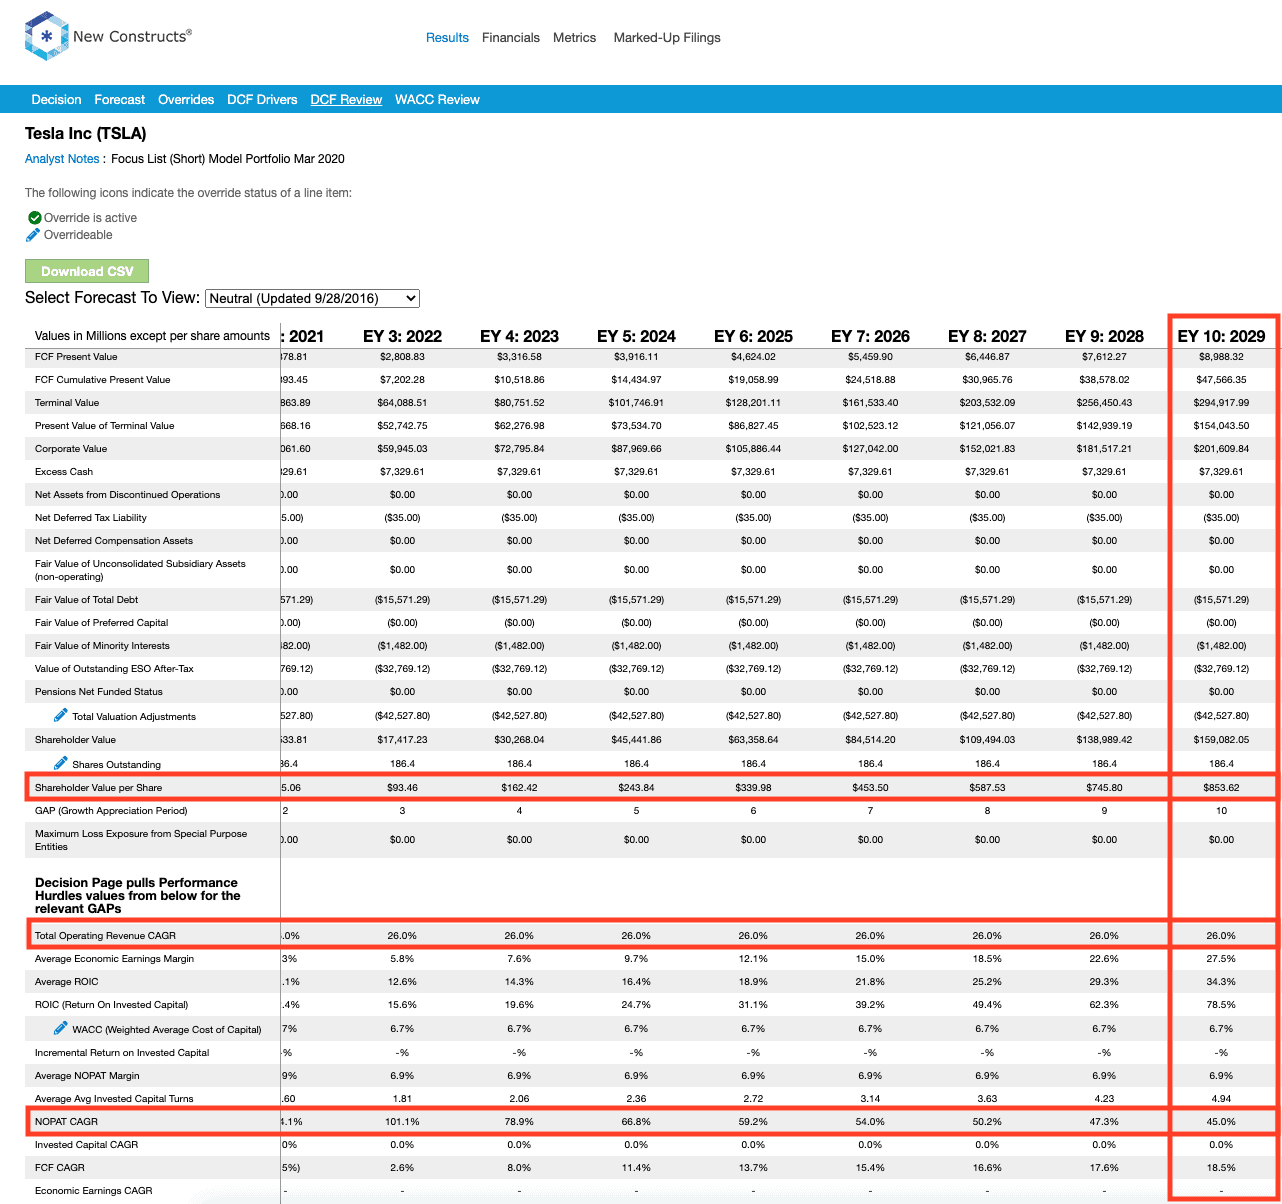1282x1204 pixels.
Task: Click the 27.5% Average Economic Earnings Margin
Action: tap(1221, 959)
